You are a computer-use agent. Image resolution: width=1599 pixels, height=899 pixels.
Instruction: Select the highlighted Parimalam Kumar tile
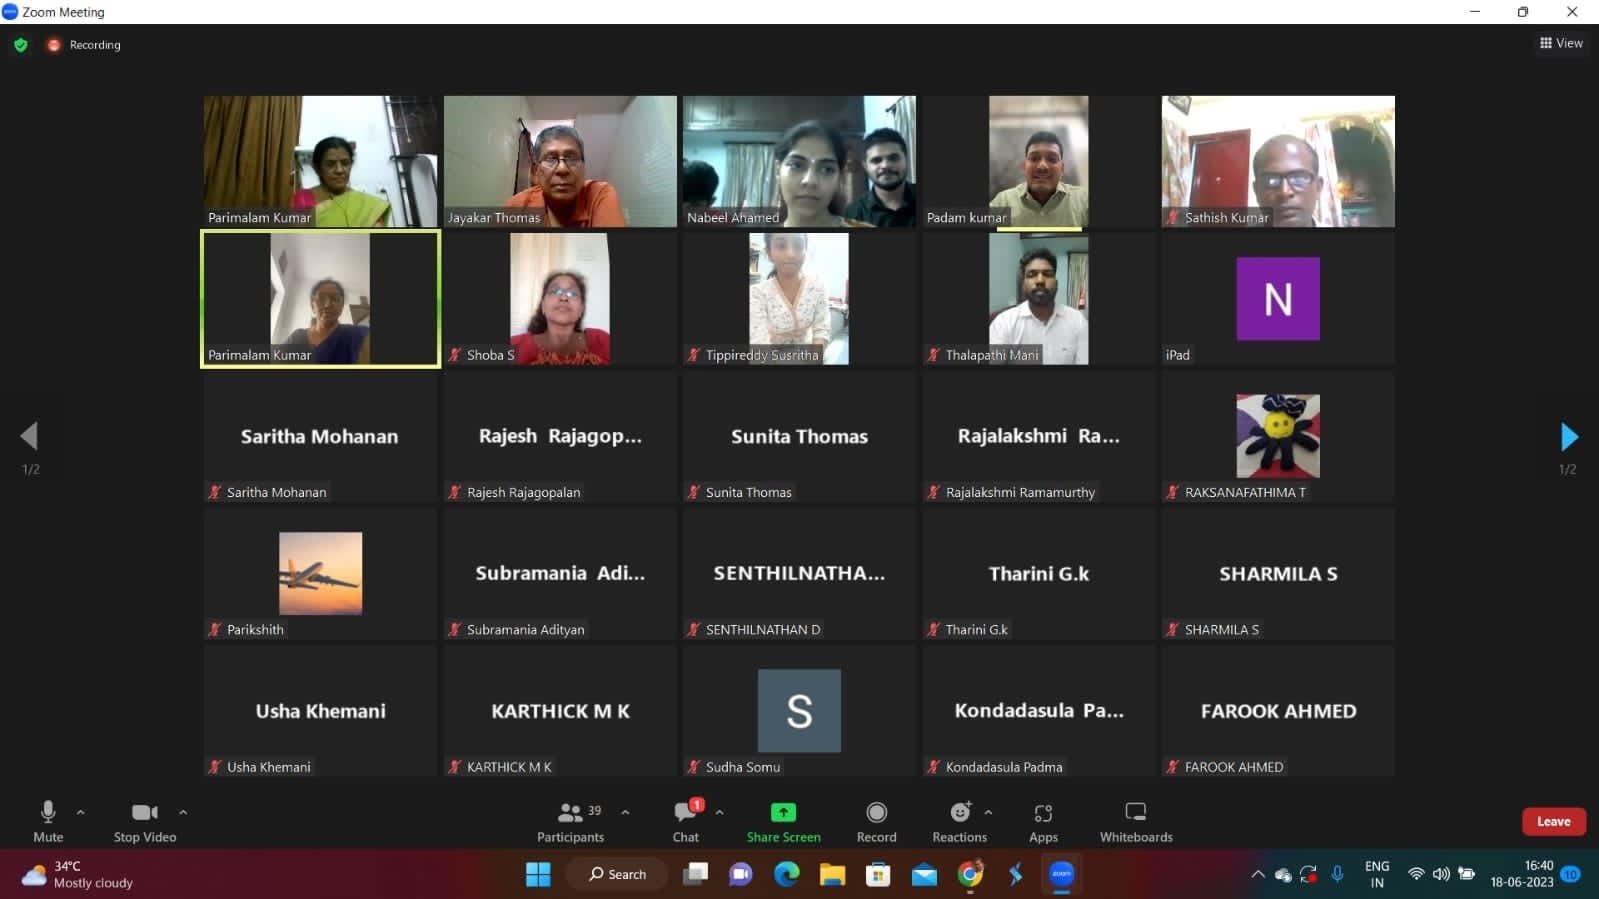click(320, 299)
